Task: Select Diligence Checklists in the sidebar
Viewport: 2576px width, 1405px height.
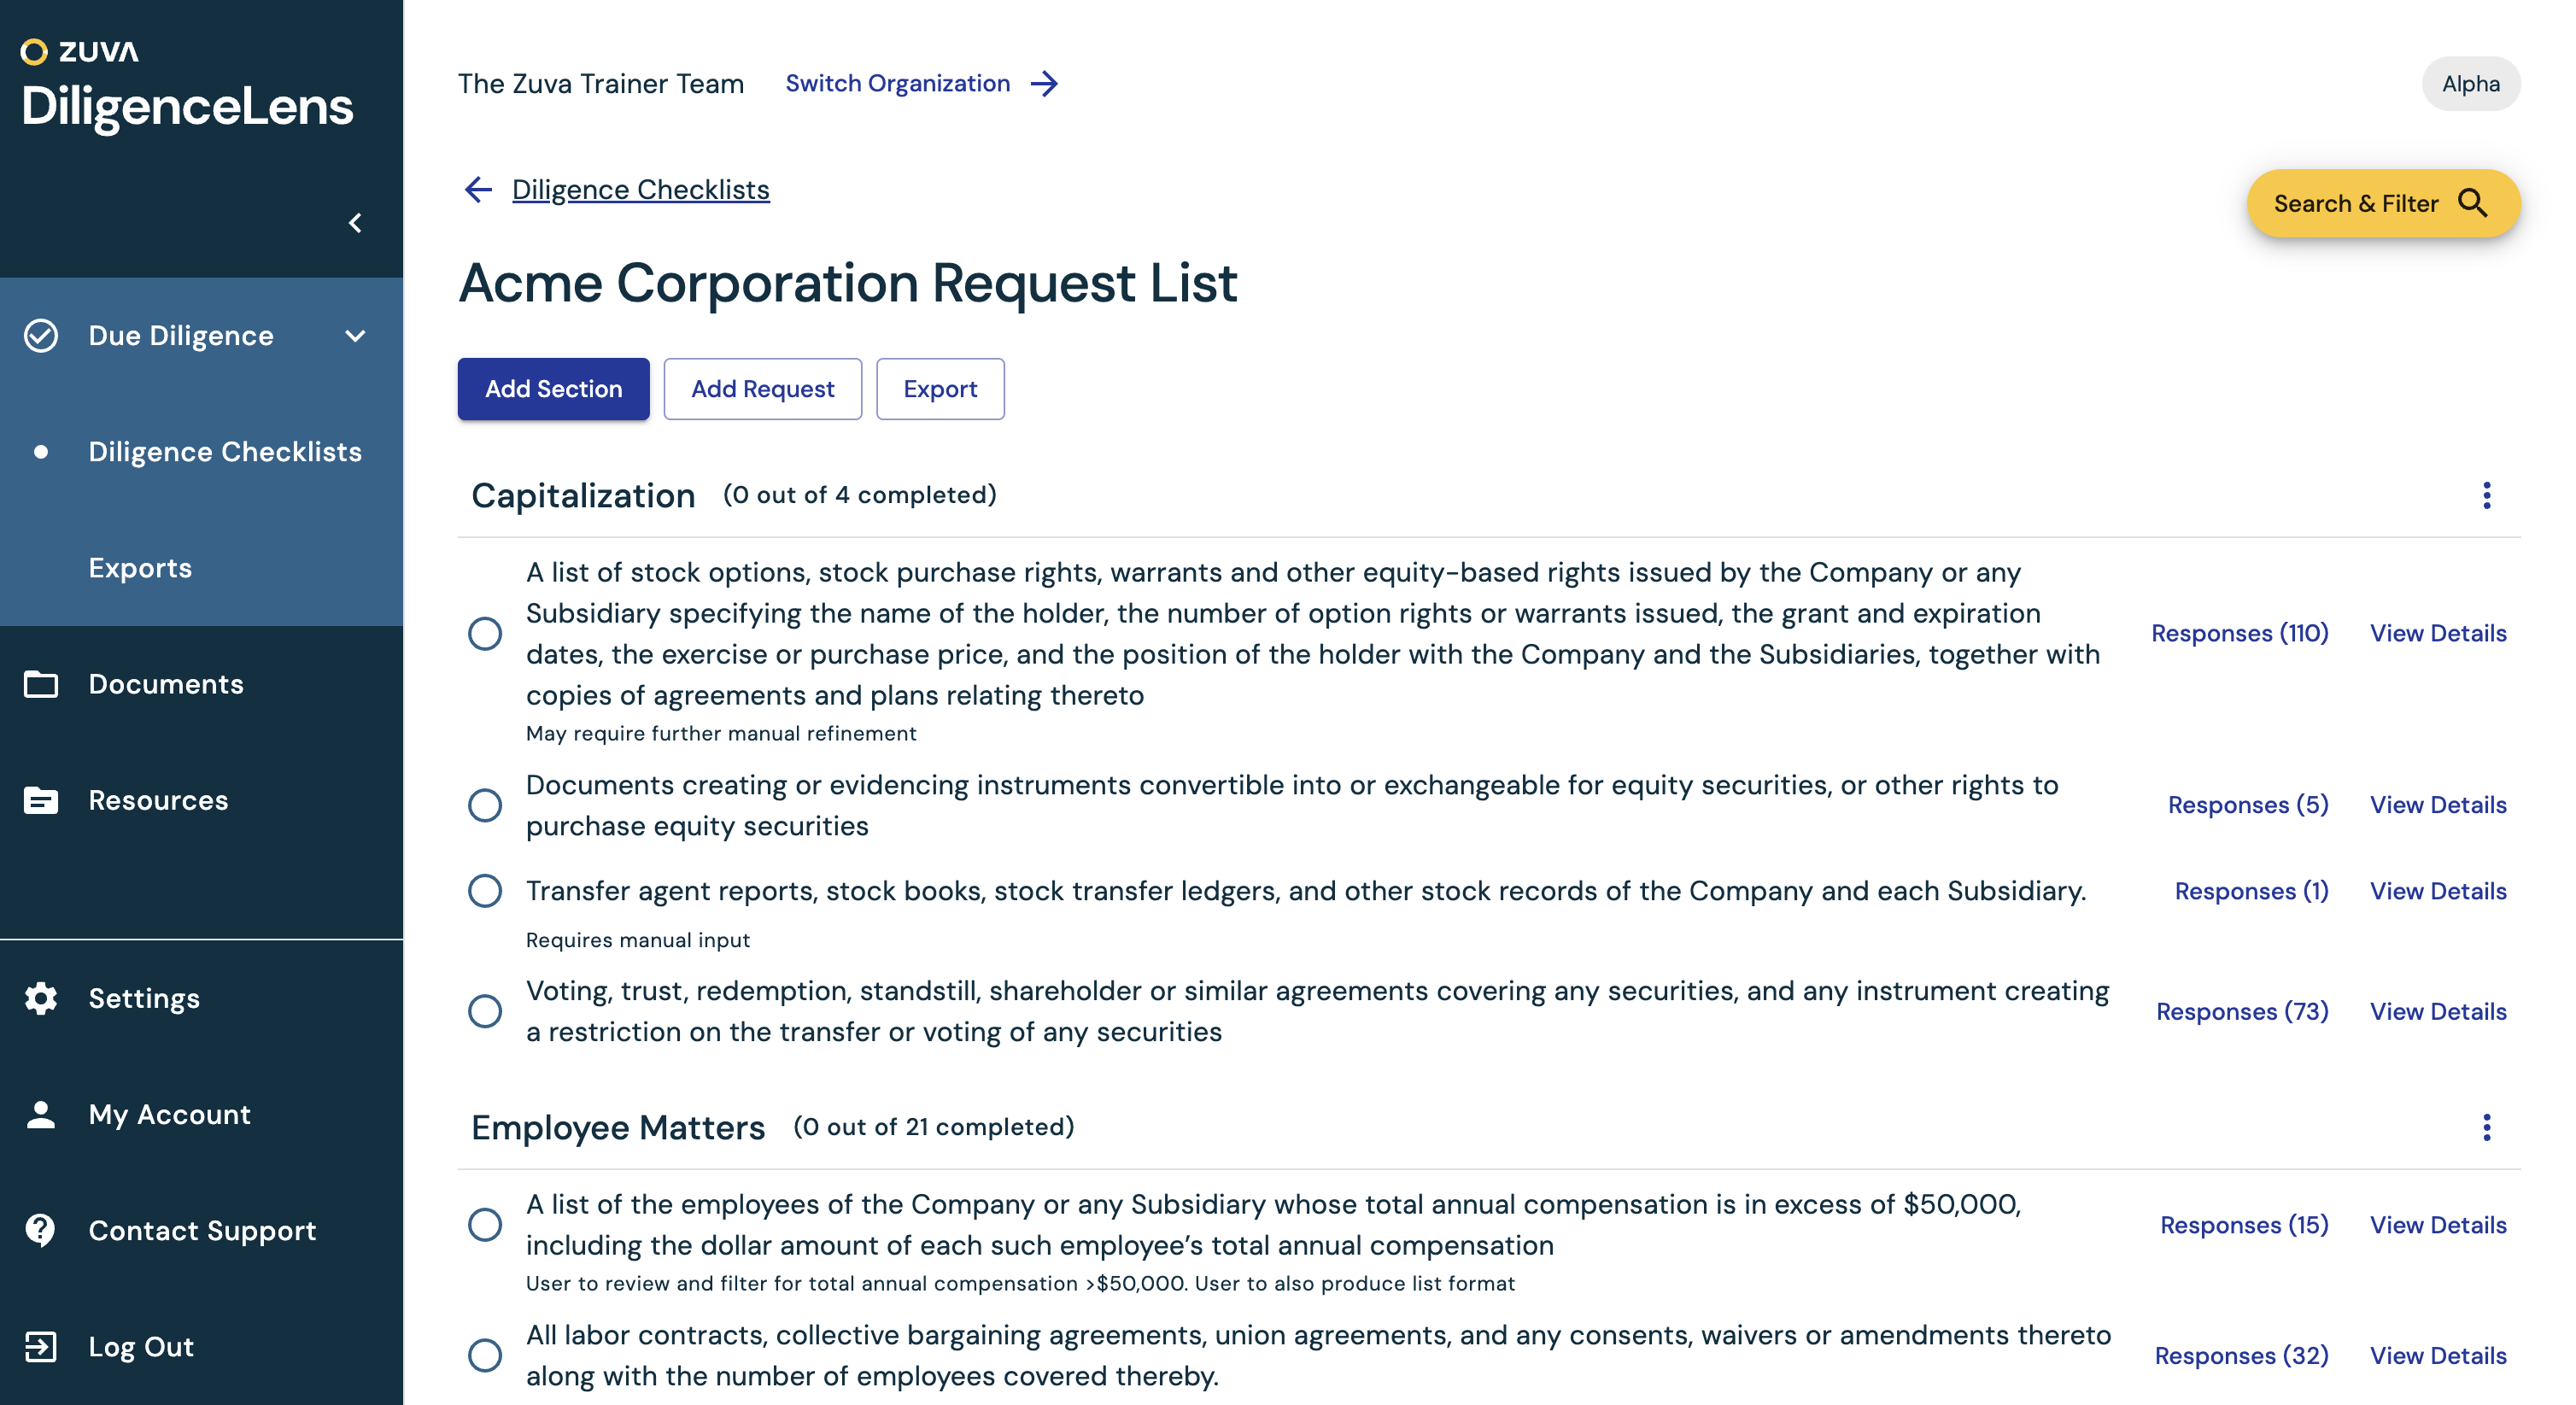Action: (225, 452)
